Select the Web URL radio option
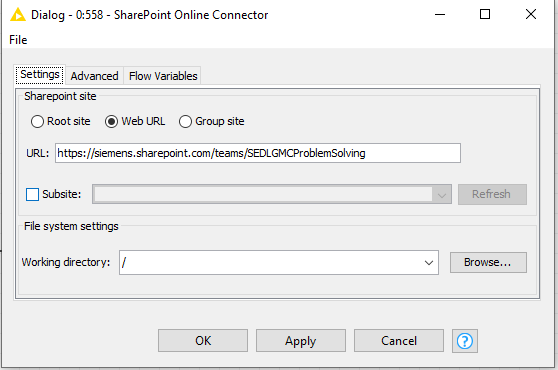The height and width of the screenshot is (370, 558). pyautogui.click(x=111, y=122)
